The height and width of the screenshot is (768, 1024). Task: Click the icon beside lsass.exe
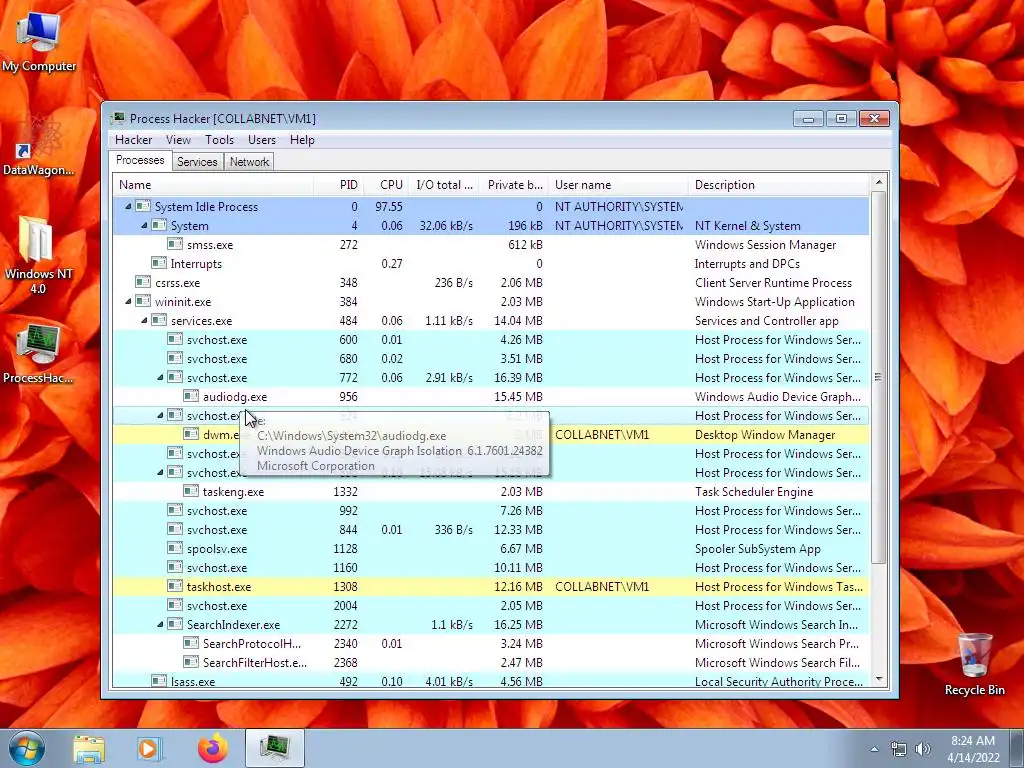pos(159,680)
